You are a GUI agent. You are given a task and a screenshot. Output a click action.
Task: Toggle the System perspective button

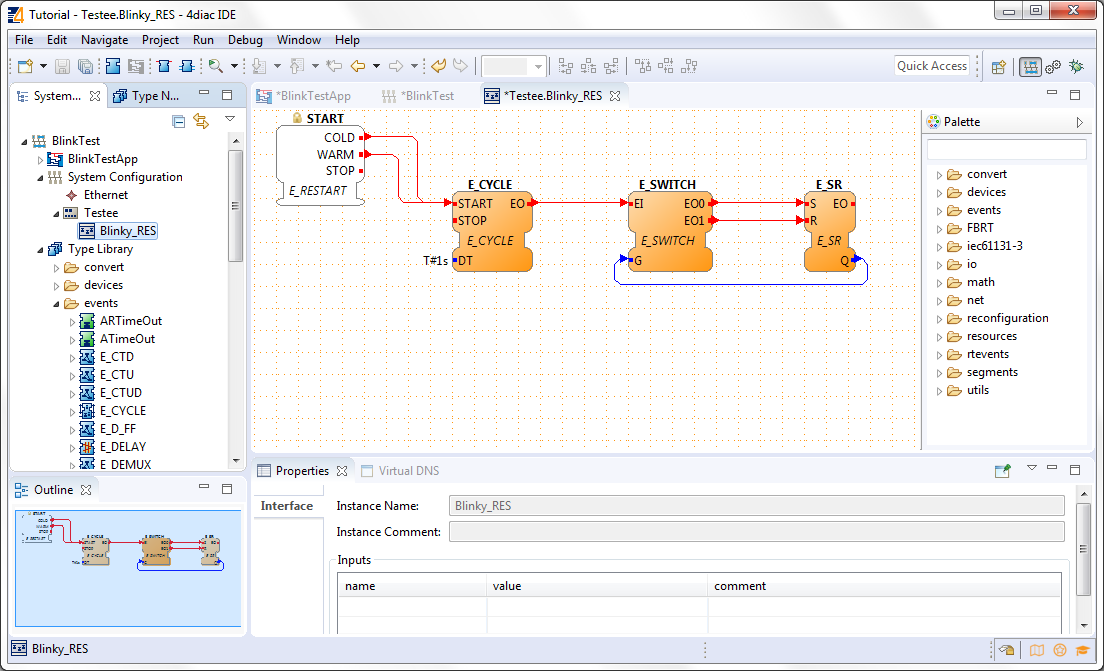point(1029,66)
